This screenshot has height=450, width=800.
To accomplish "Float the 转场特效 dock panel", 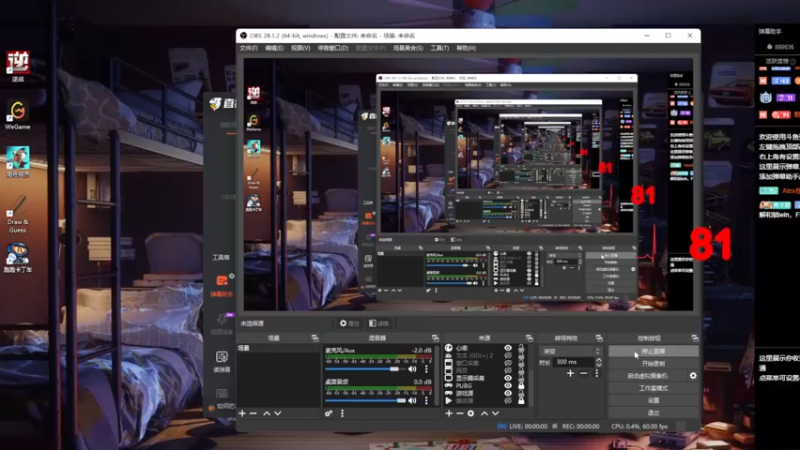I will pyautogui.click(x=599, y=338).
